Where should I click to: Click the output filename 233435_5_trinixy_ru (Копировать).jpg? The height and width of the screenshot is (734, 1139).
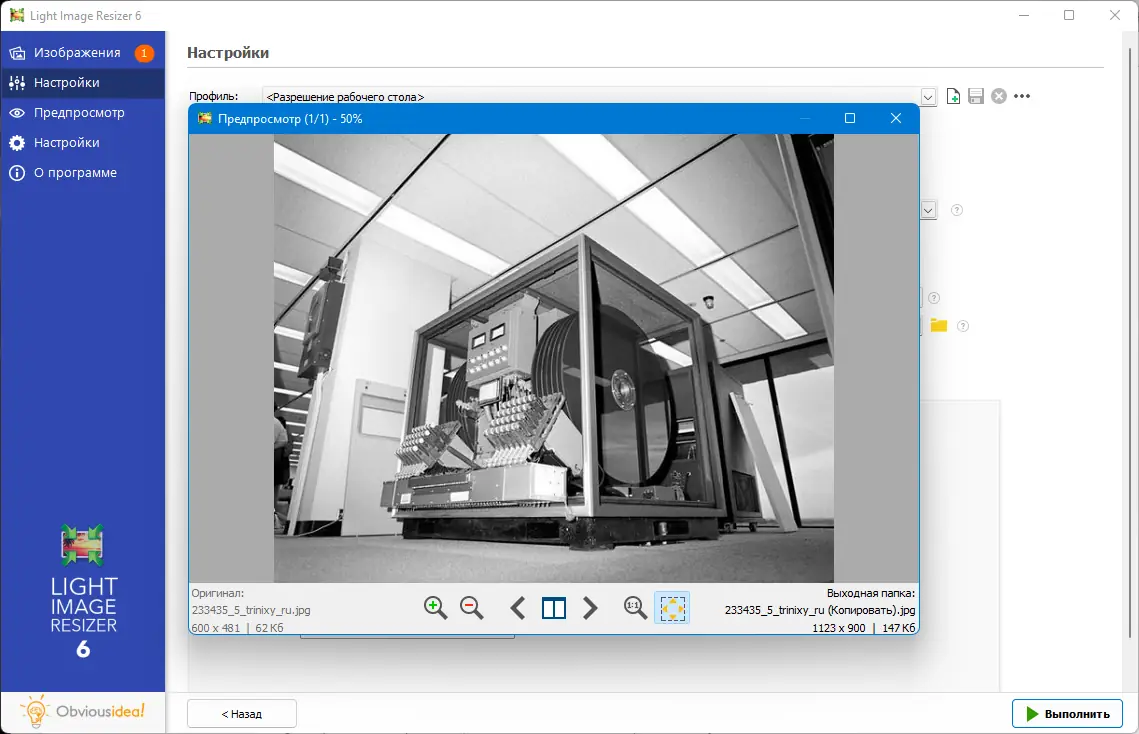tap(820, 610)
